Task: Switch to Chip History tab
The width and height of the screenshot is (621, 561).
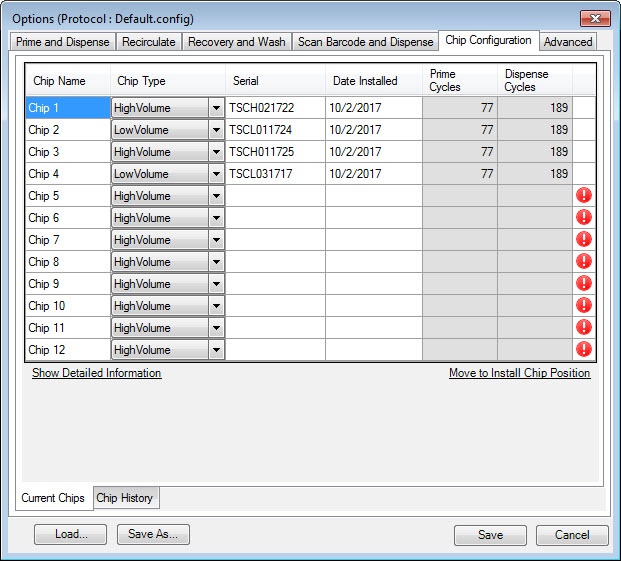Action: pos(124,498)
